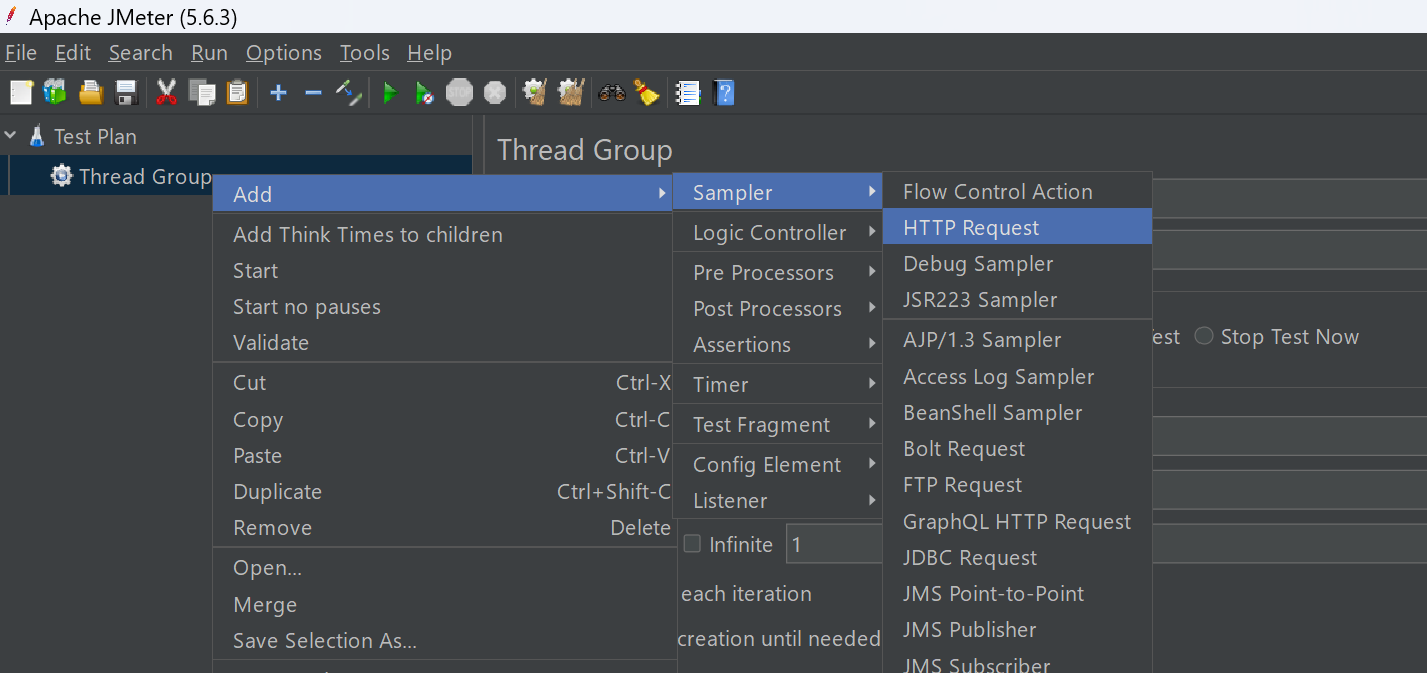Click Add Think Times to children
The image size is (1427, 673).
(x=444, y=235)
